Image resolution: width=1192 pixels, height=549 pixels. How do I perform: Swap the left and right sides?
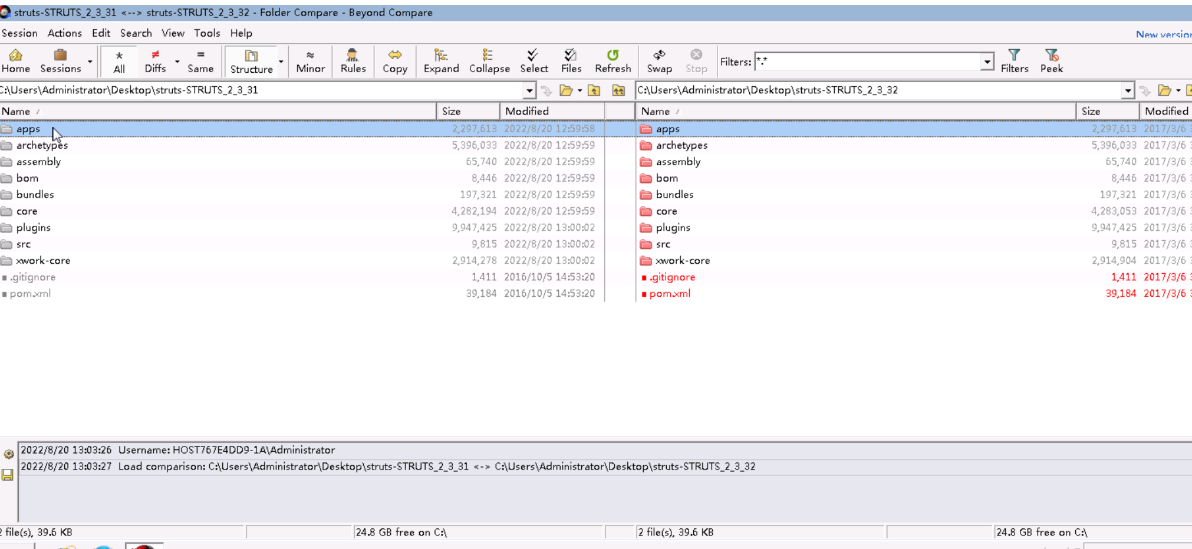click(659, 61)
